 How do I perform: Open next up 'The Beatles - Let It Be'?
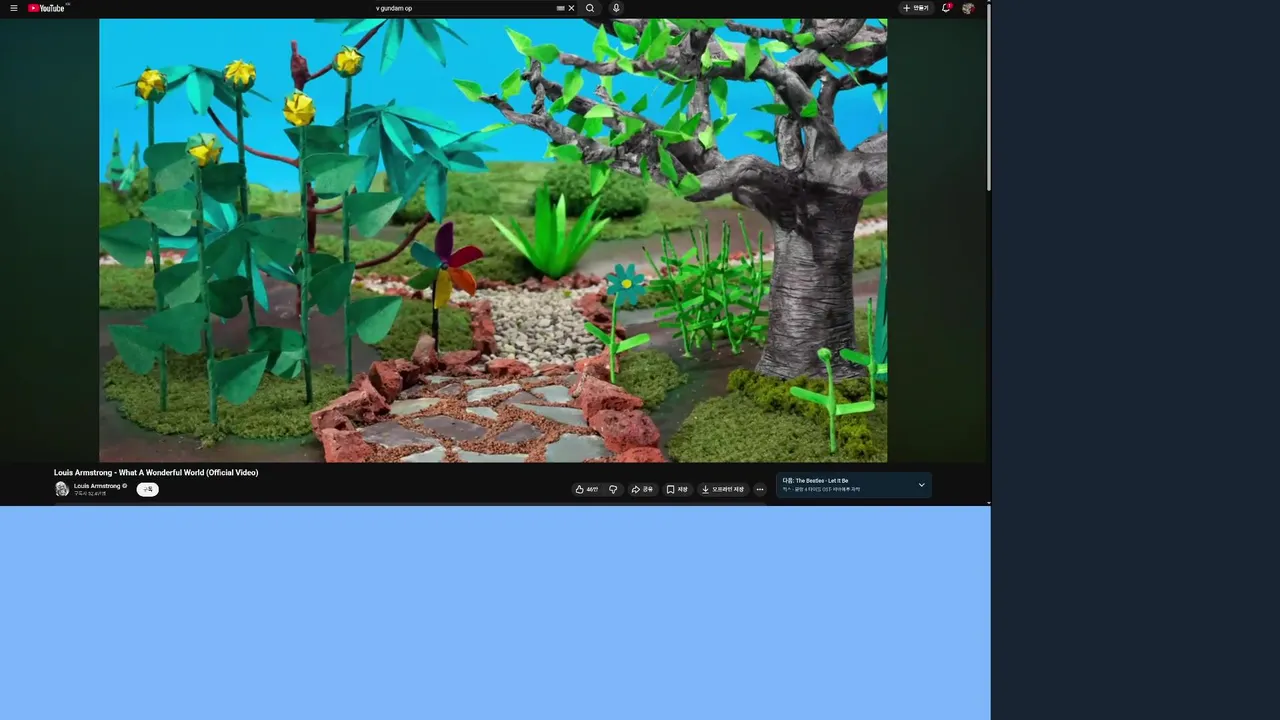coord(815,481)
